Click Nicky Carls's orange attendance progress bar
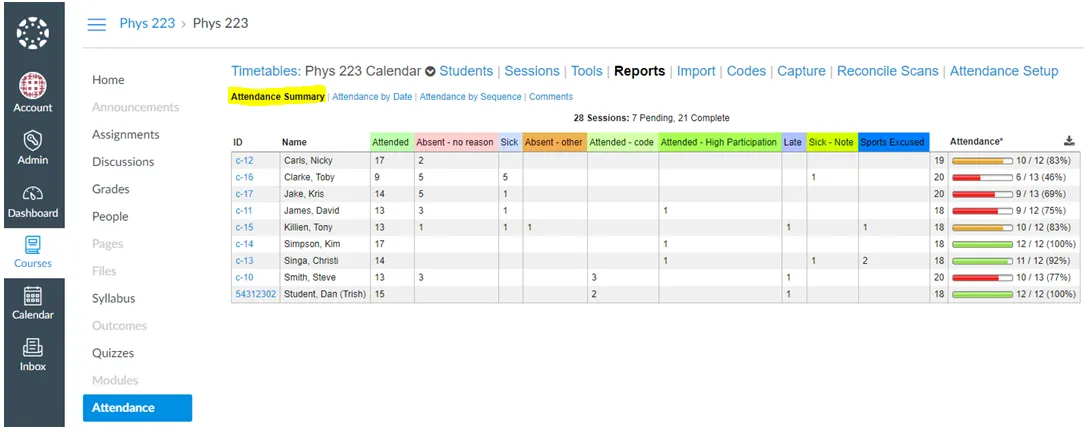The height and width of the screenshot is (432, 1089). 982,161
